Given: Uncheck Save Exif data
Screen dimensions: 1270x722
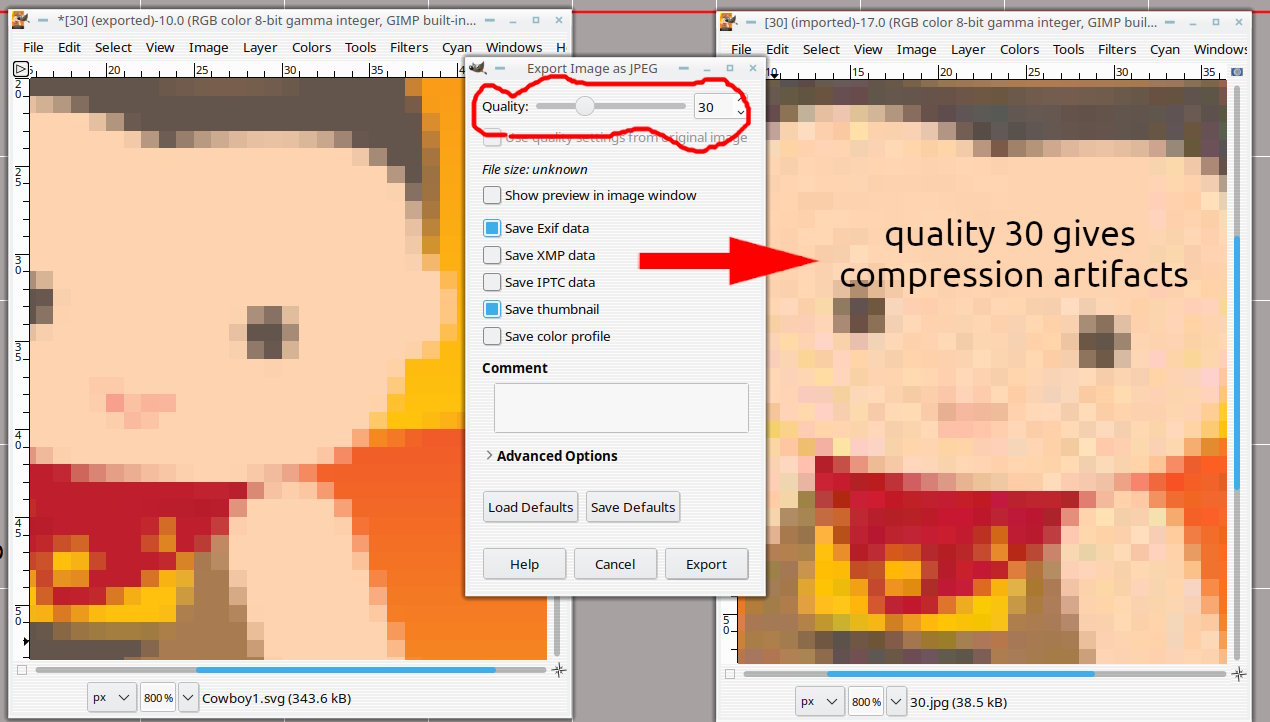Looking at the screenshot, I should [x=492, y=228].
